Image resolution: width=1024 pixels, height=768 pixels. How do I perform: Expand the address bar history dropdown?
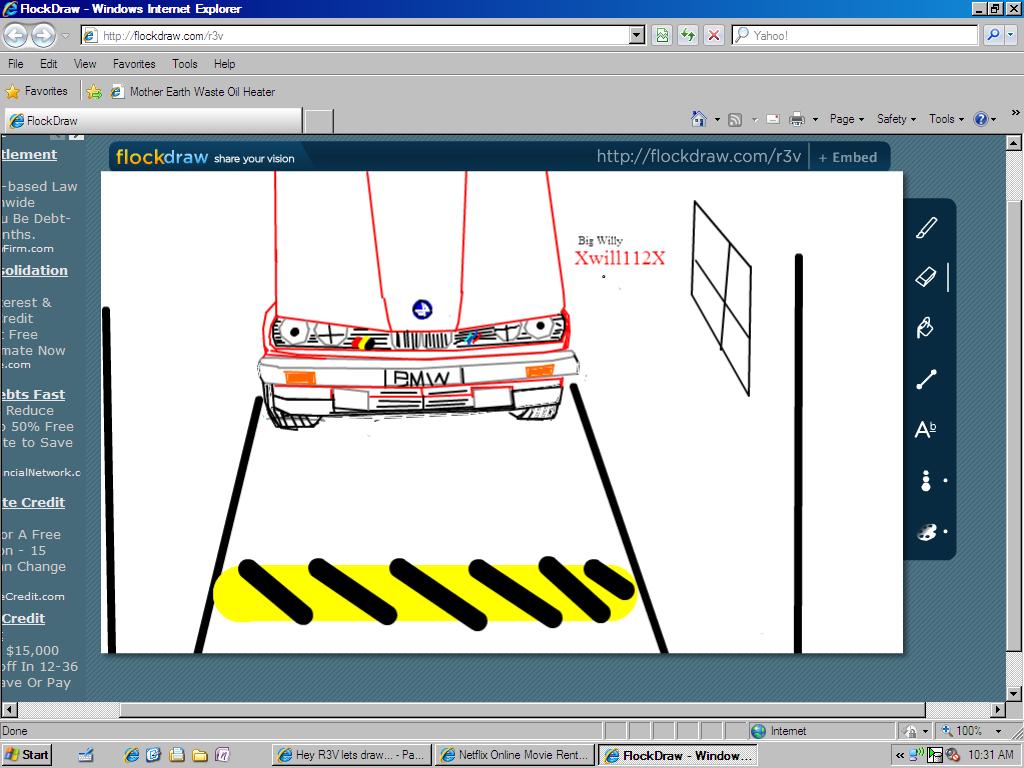[637, 35]
